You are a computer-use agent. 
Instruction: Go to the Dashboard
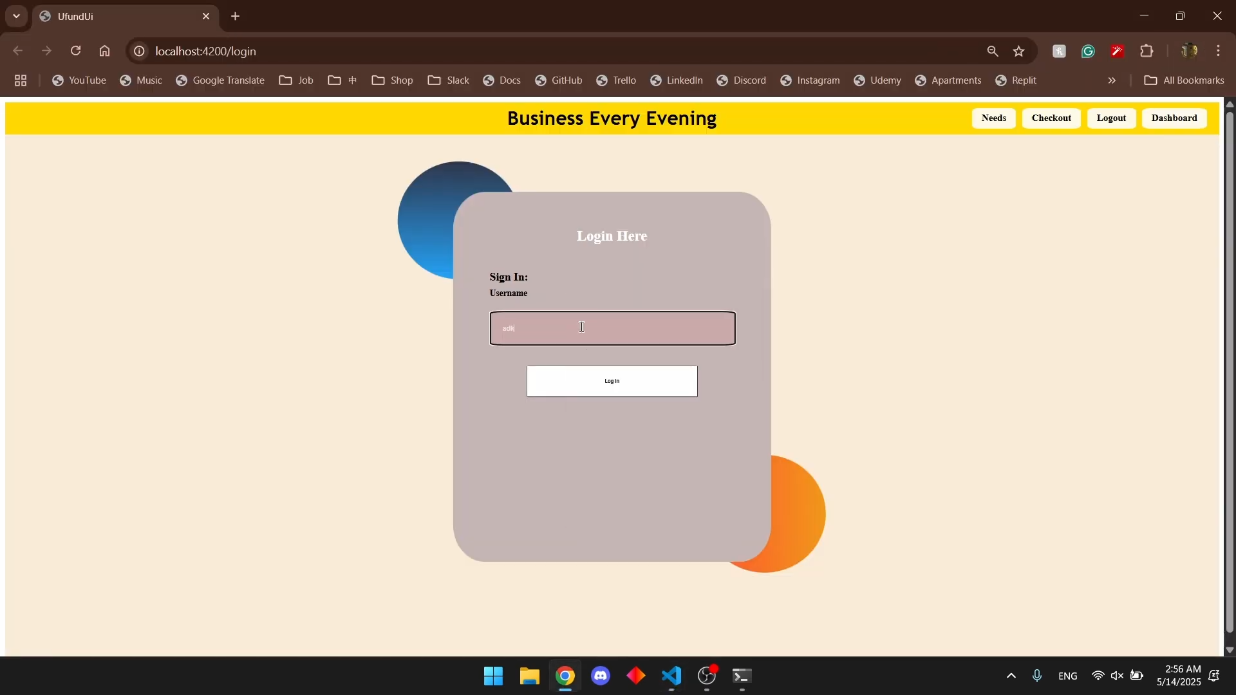[1174, 118]
